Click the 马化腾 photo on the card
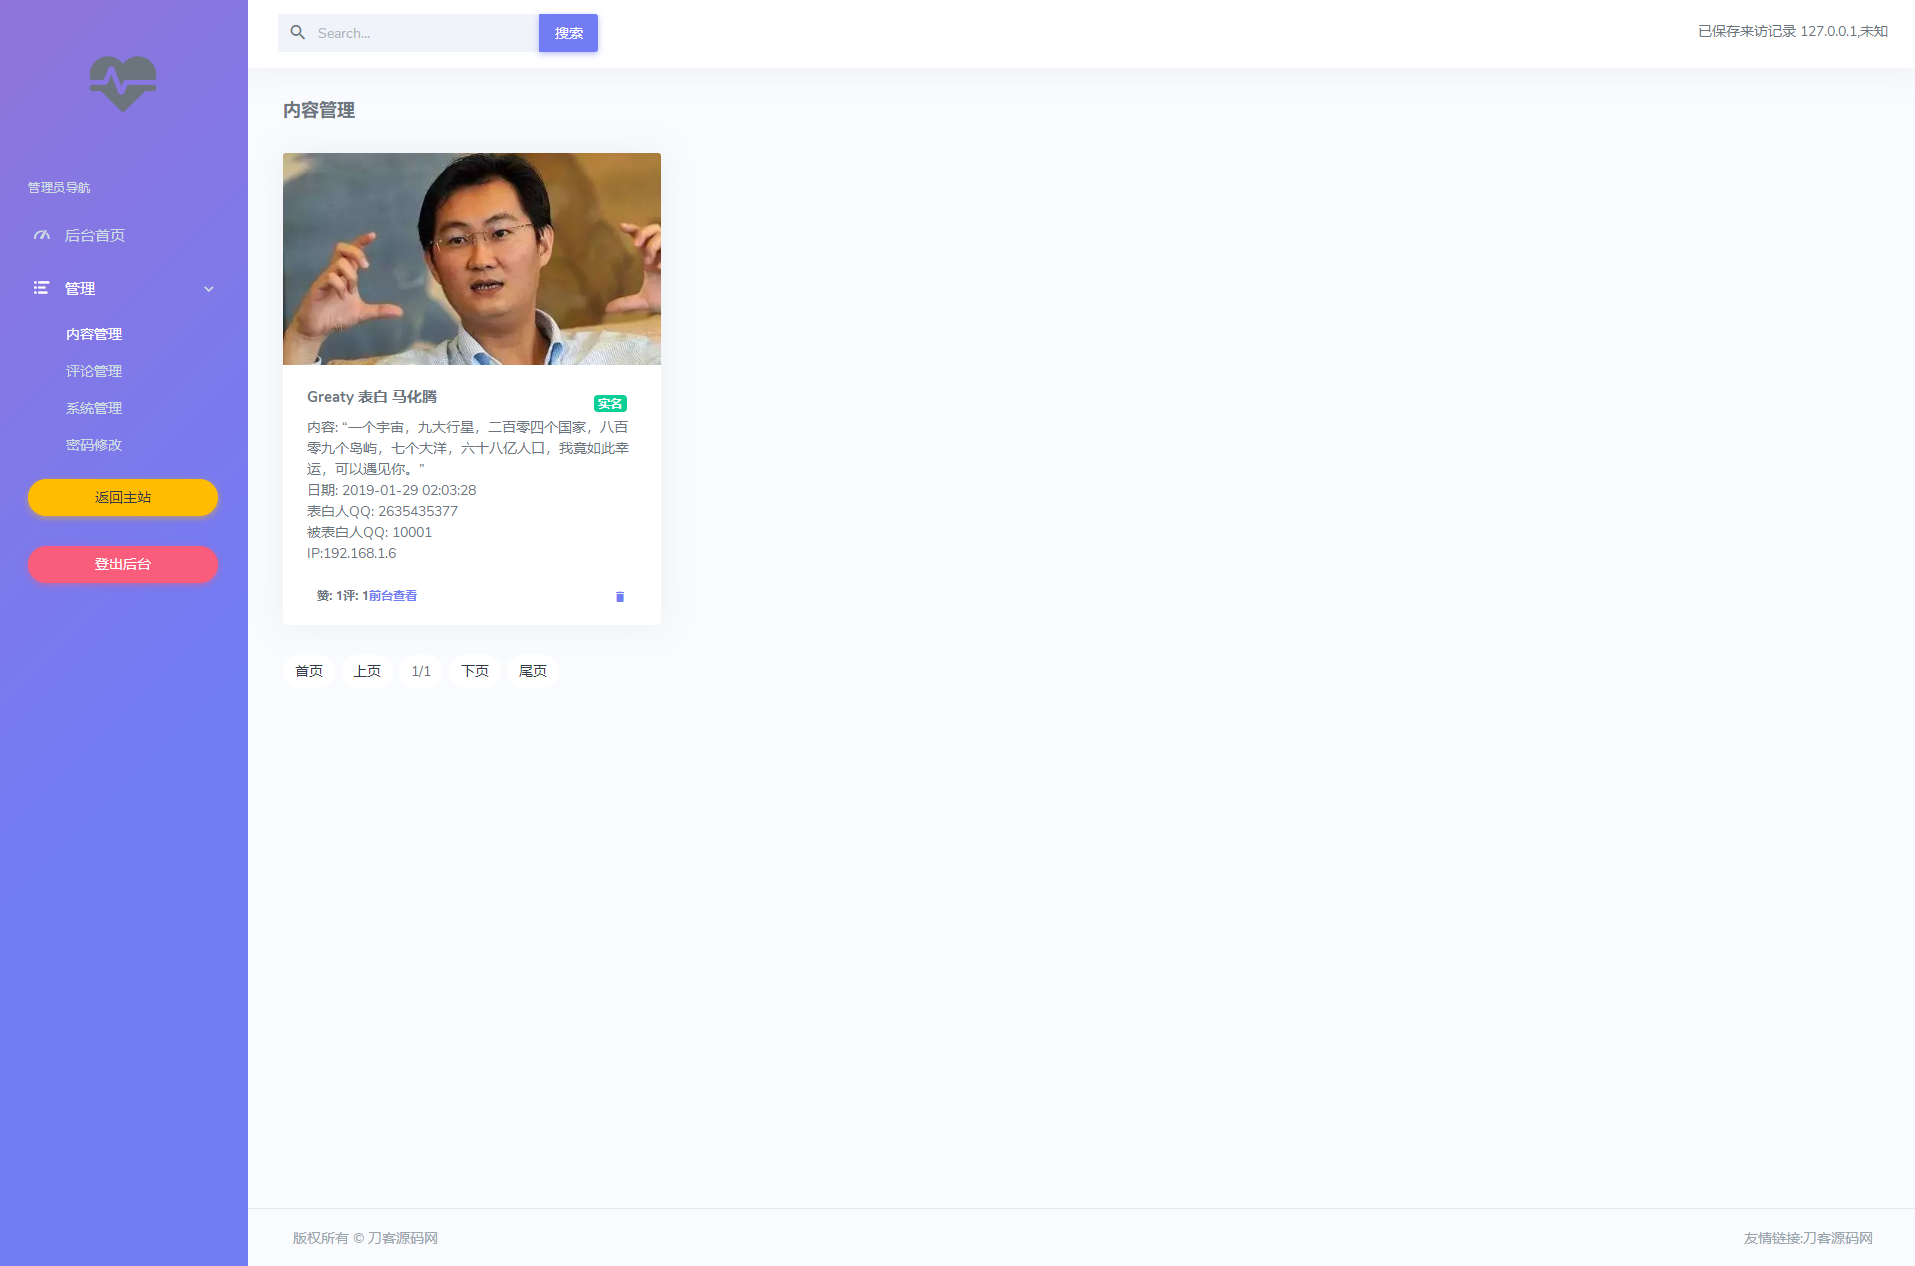 471,258
